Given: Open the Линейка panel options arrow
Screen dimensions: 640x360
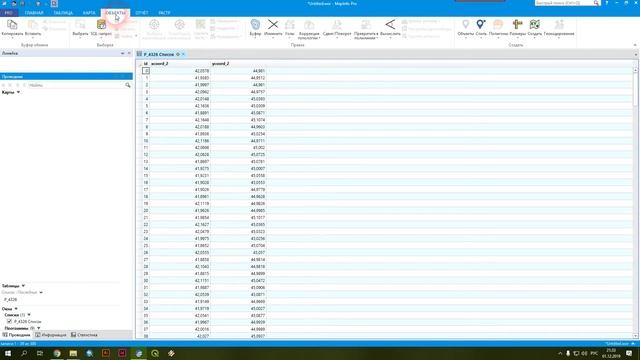Looking at the screenshot, I should point(122,53).
